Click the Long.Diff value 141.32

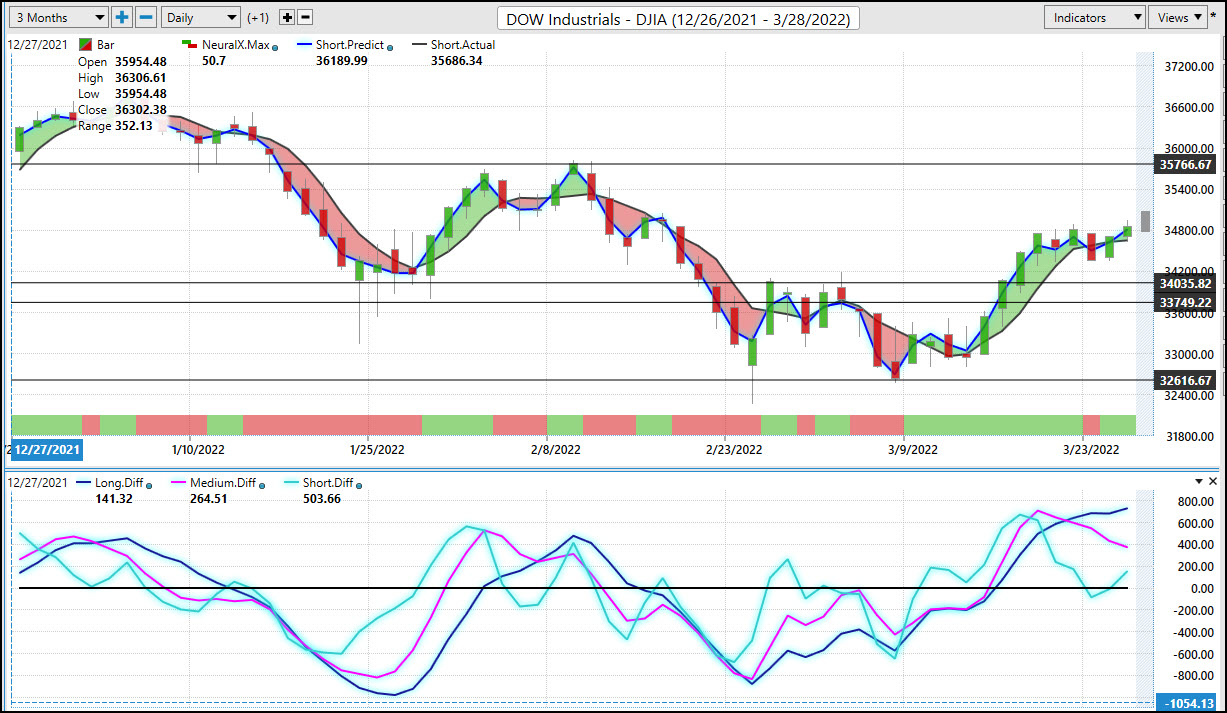[112, 498]
